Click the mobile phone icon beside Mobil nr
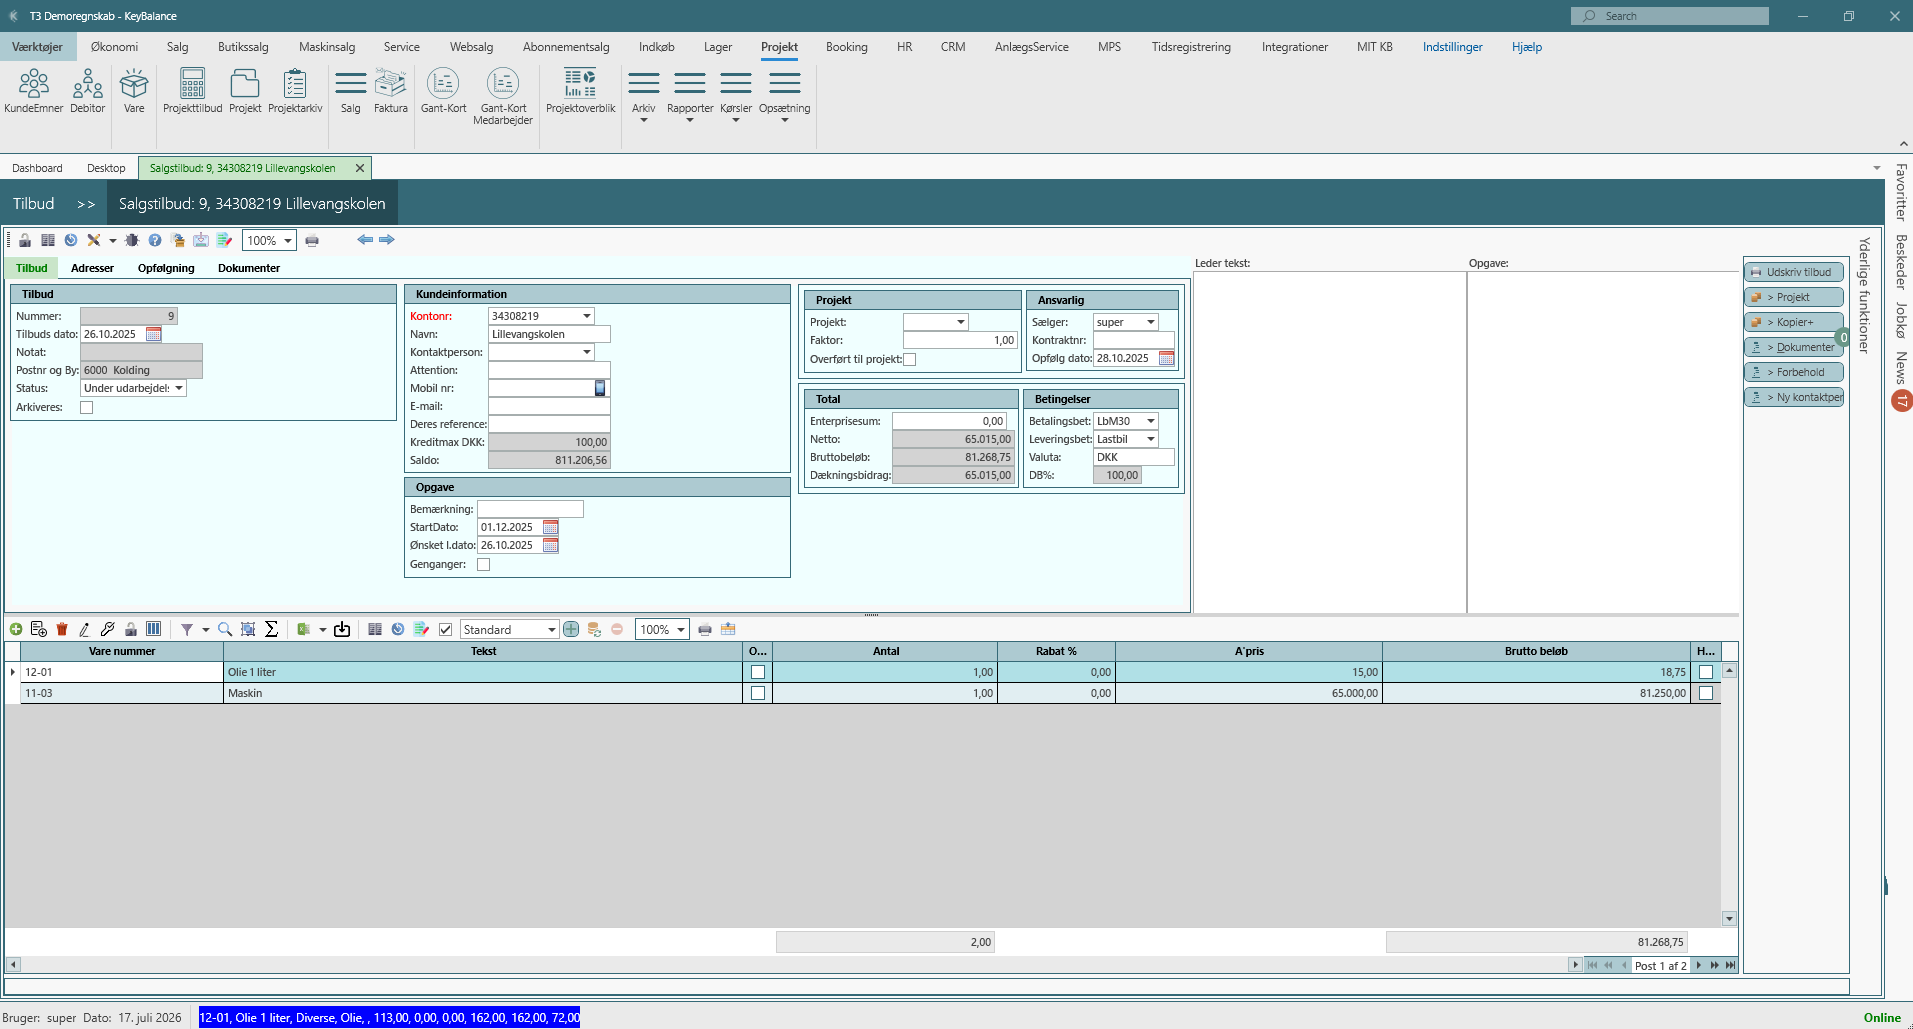This screenshot has width=1913, height=1029. pyautogui.click(x=600, y=388)
